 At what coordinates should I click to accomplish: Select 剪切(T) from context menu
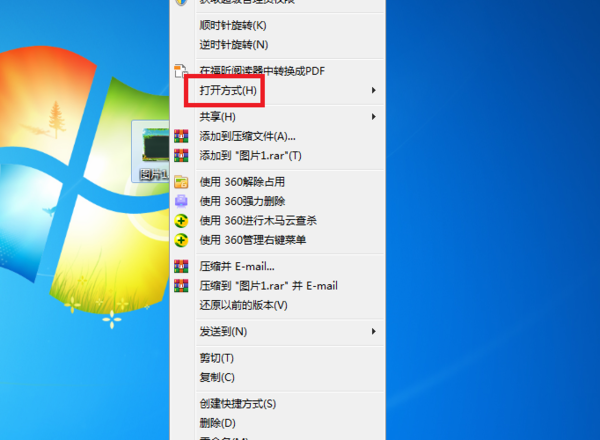(216, 358)
